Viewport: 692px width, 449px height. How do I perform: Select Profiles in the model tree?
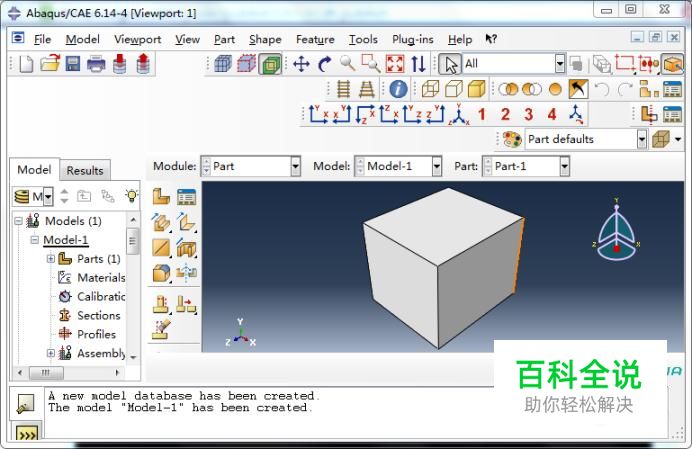click(x=97, y=334)
